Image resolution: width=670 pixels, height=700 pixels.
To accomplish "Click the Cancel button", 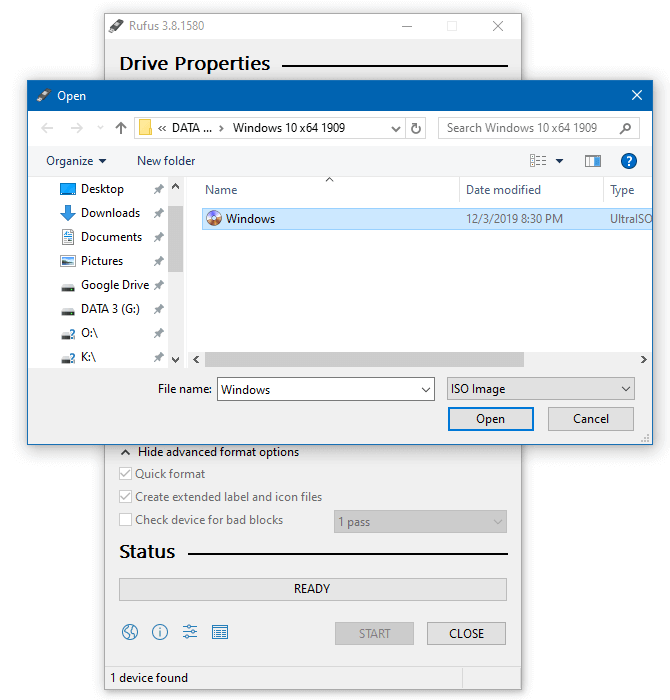I will [590, 419].
